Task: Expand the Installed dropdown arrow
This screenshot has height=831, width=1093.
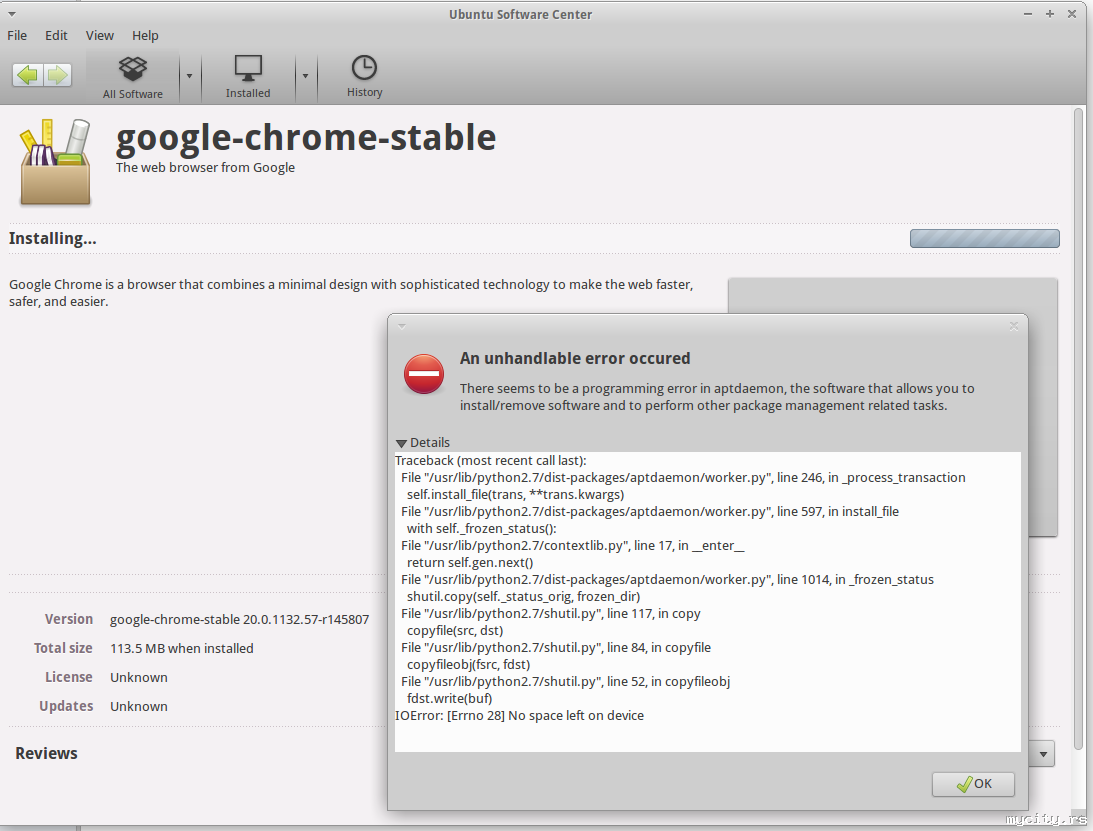Action: point(305,76)
